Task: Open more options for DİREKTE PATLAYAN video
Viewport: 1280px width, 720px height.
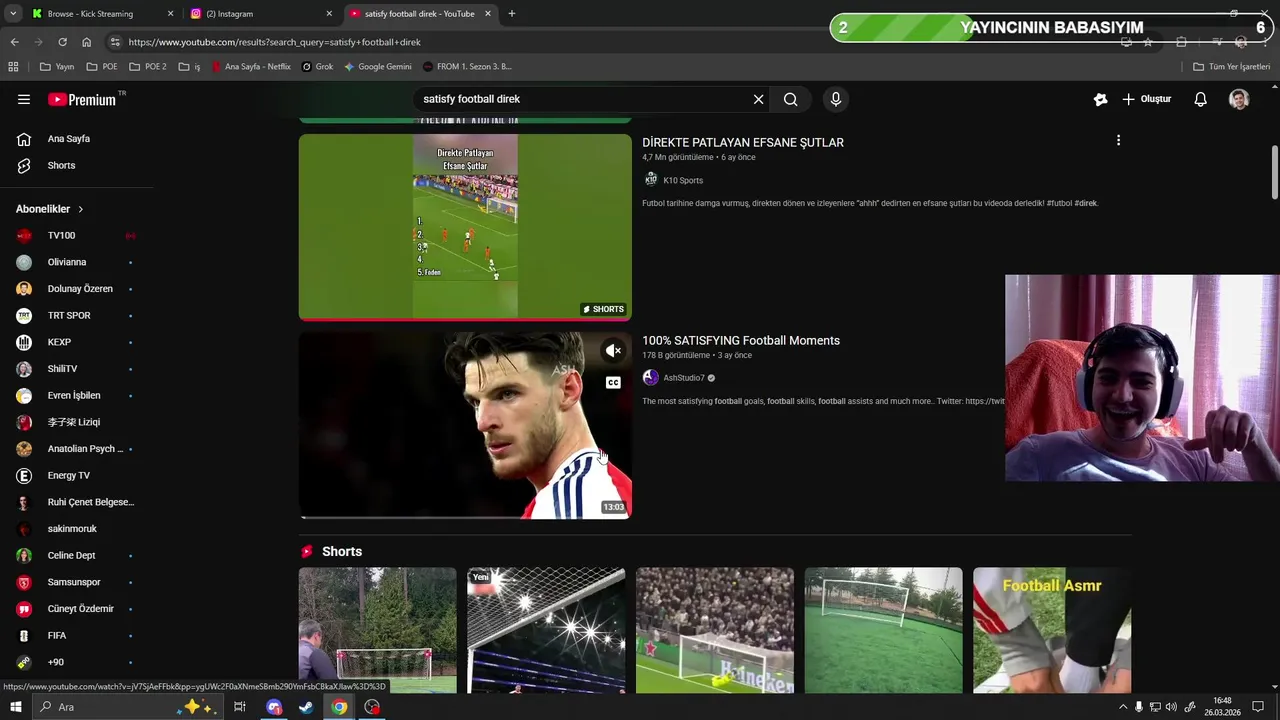Action: [x=1118, y=141]
